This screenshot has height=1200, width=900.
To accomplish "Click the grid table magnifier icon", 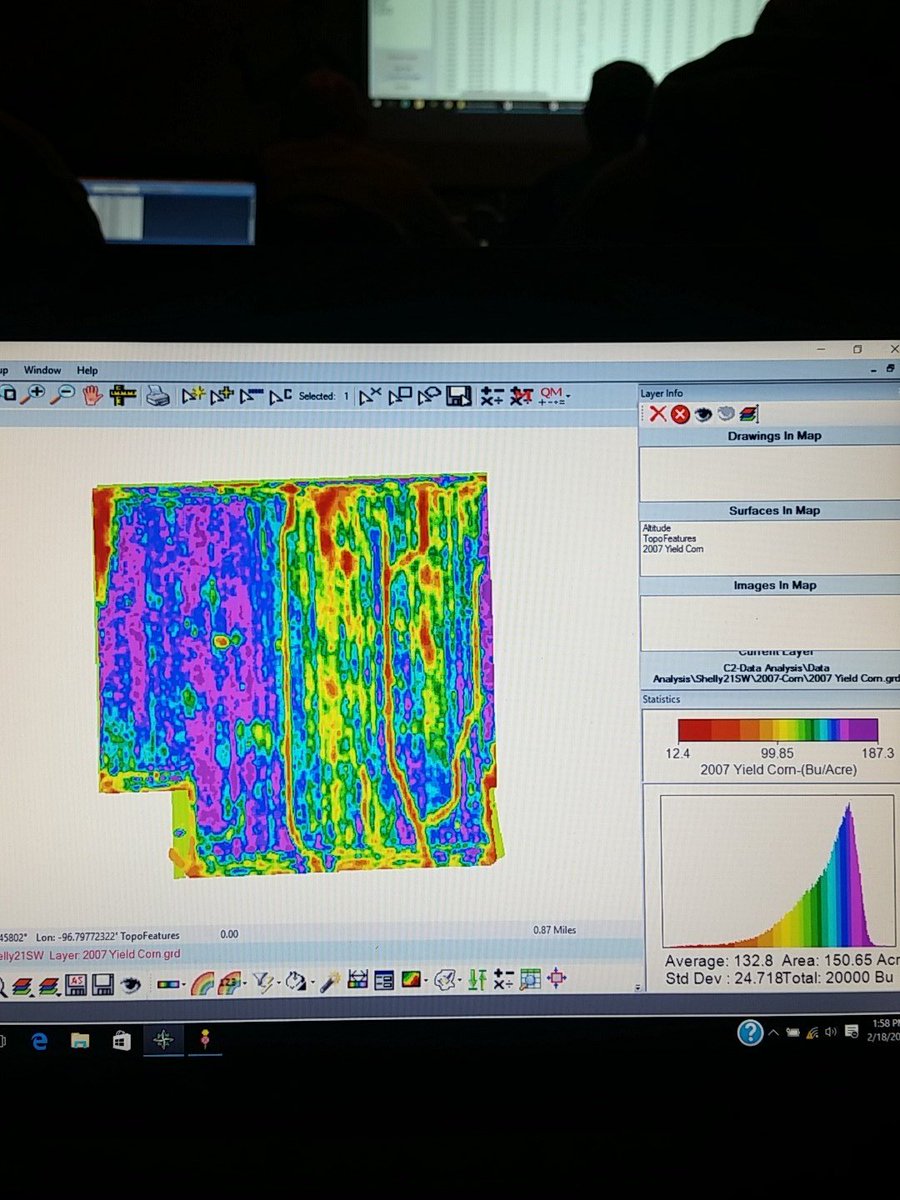I will click(530, 979).
